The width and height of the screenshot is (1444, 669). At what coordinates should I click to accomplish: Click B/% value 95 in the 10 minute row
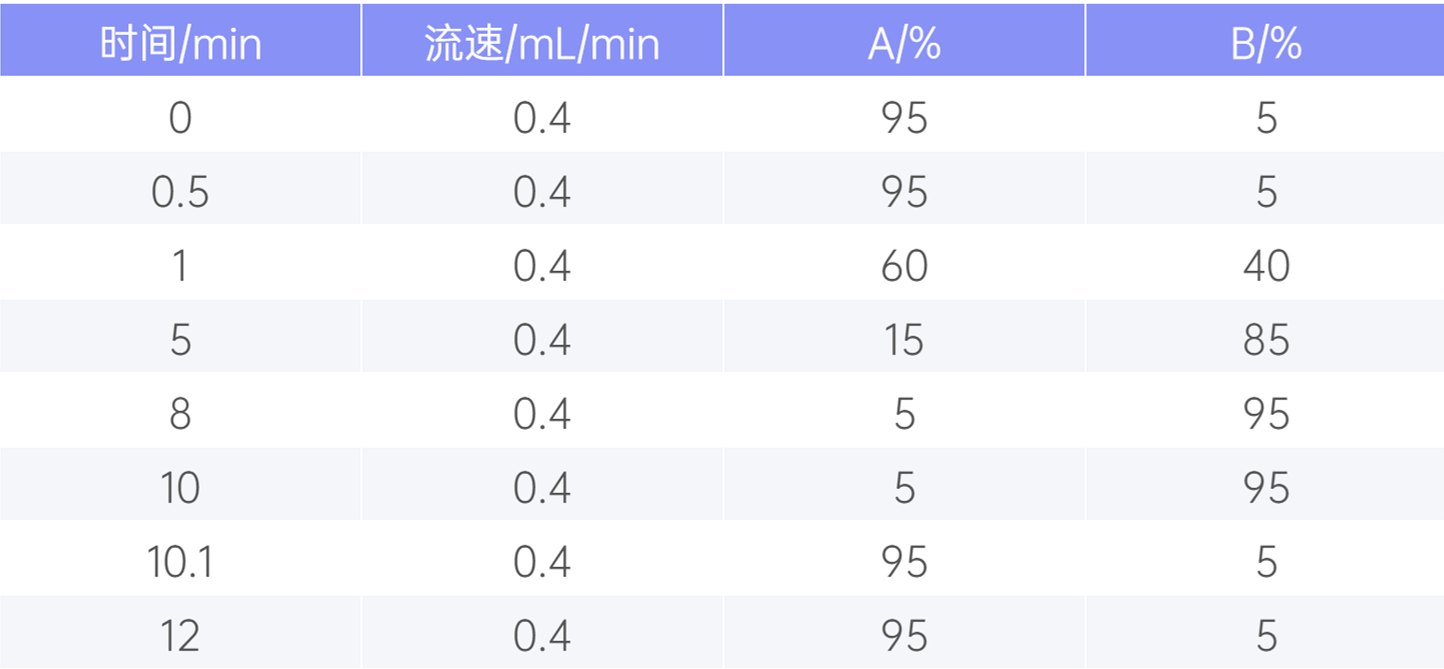point(1266,488)
